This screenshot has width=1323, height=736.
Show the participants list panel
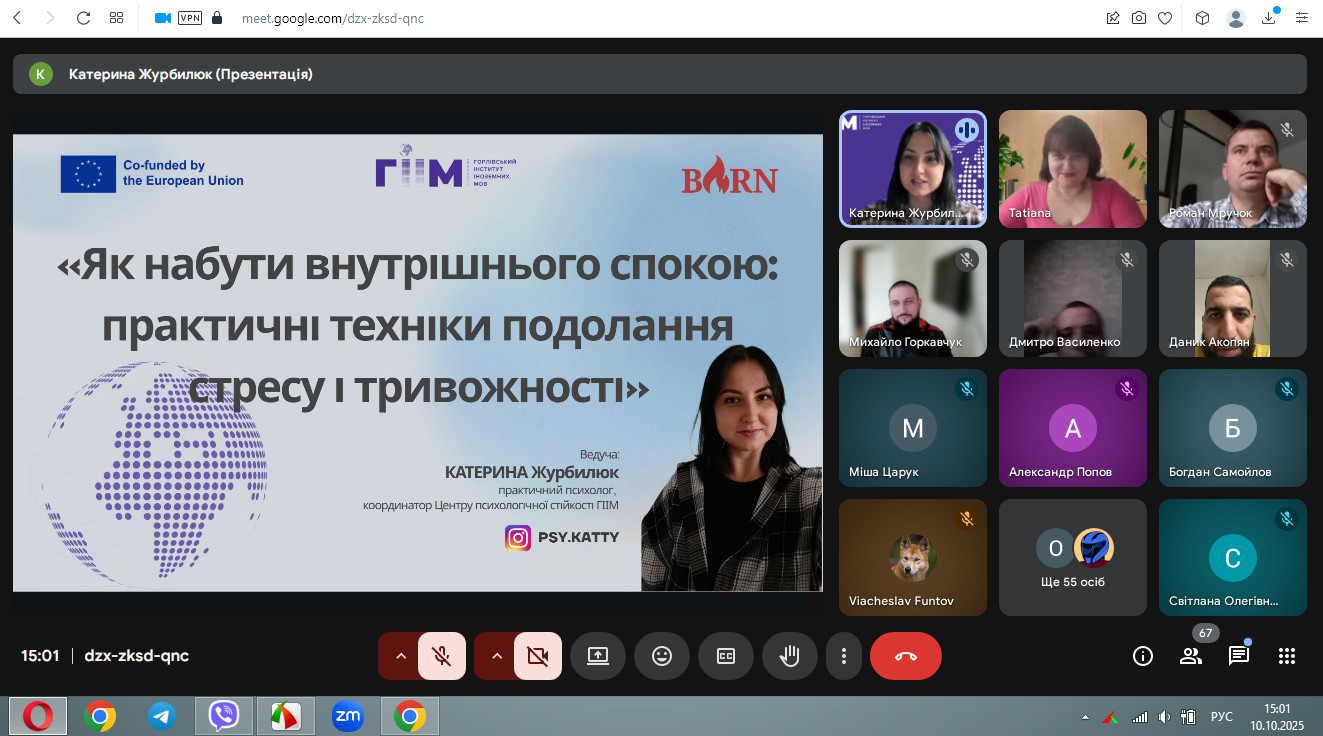click(1190, 656)
